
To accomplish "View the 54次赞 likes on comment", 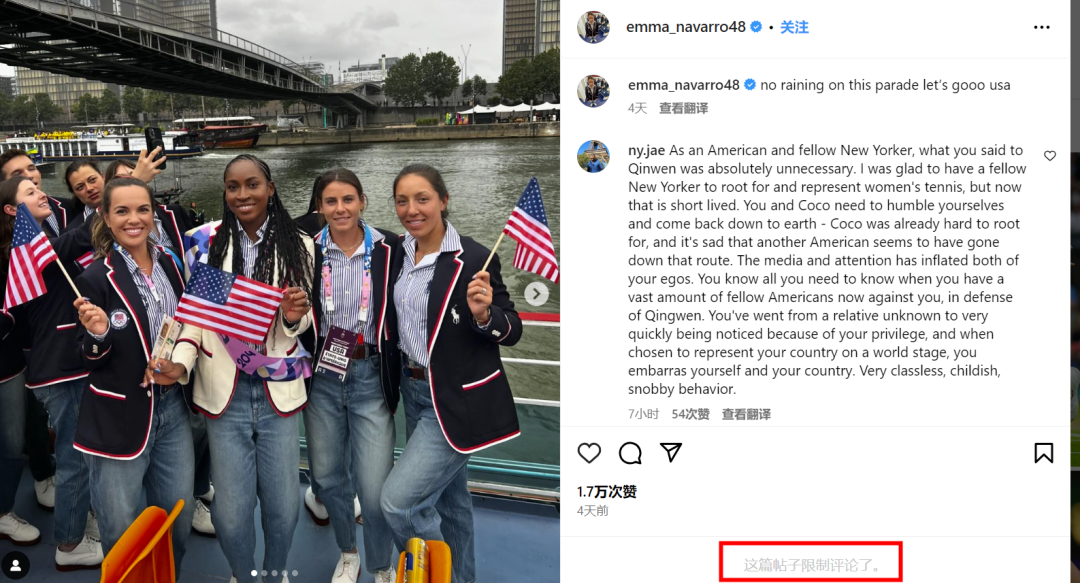I will pyautogui.click(x=690, y=414).
